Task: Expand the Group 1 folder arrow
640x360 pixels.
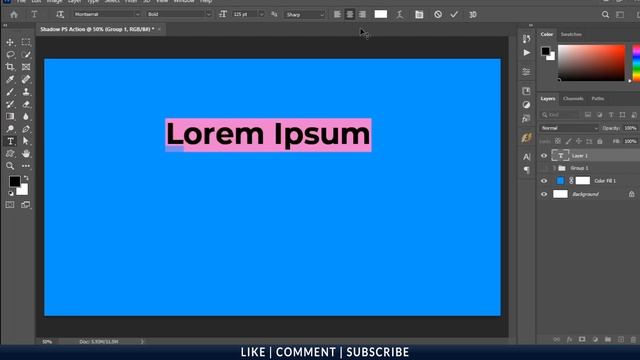Action: (554, 168)
